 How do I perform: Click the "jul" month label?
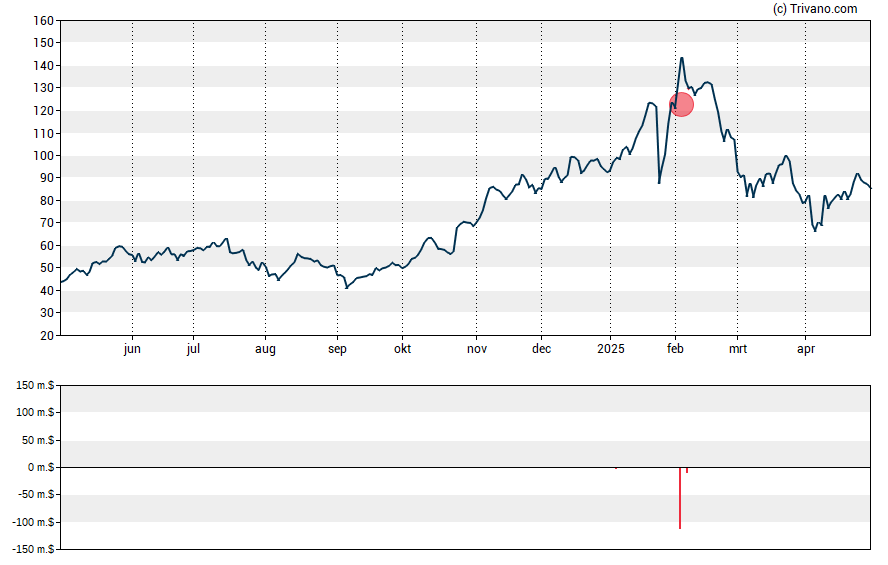pos(193,349)
